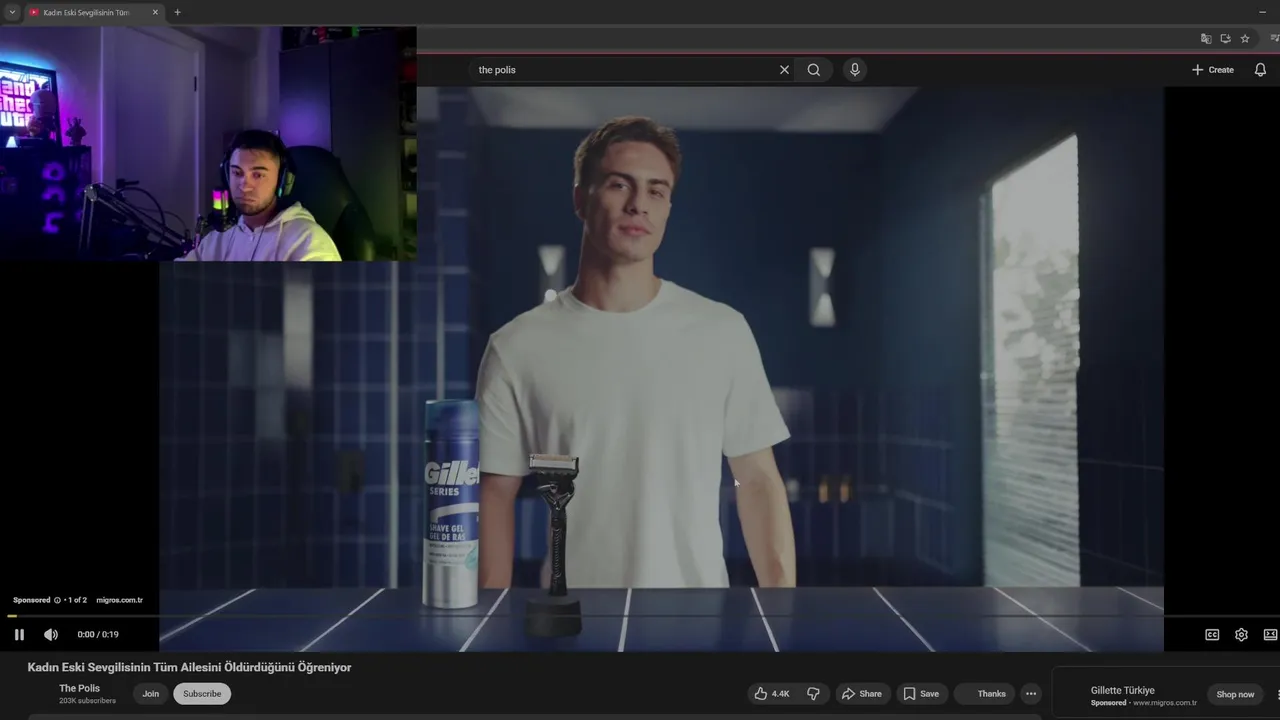Click the '0:00 / 0:19' time display
Image resolution: width=1280 pixels, height=720 pixels.
point(98,634)
